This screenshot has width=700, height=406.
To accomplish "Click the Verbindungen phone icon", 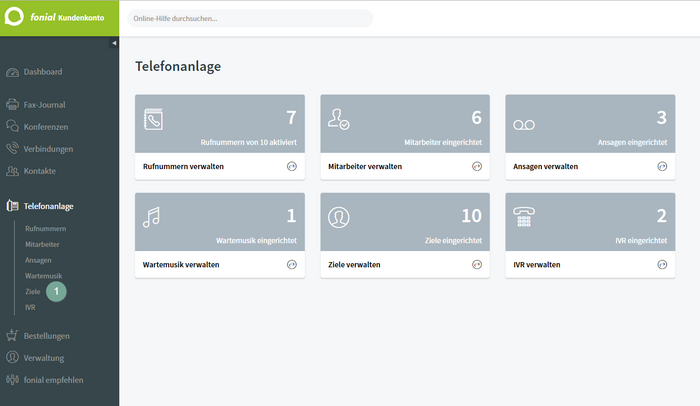I will point(12,149).
